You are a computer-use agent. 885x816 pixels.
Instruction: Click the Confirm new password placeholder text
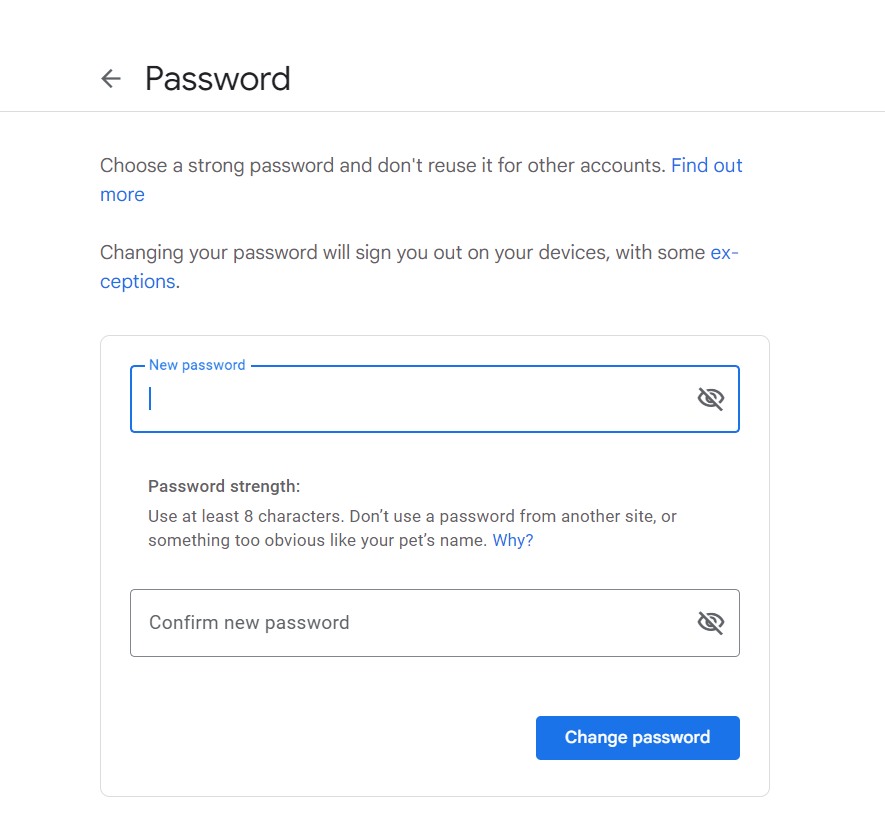(x=249, y=622)
